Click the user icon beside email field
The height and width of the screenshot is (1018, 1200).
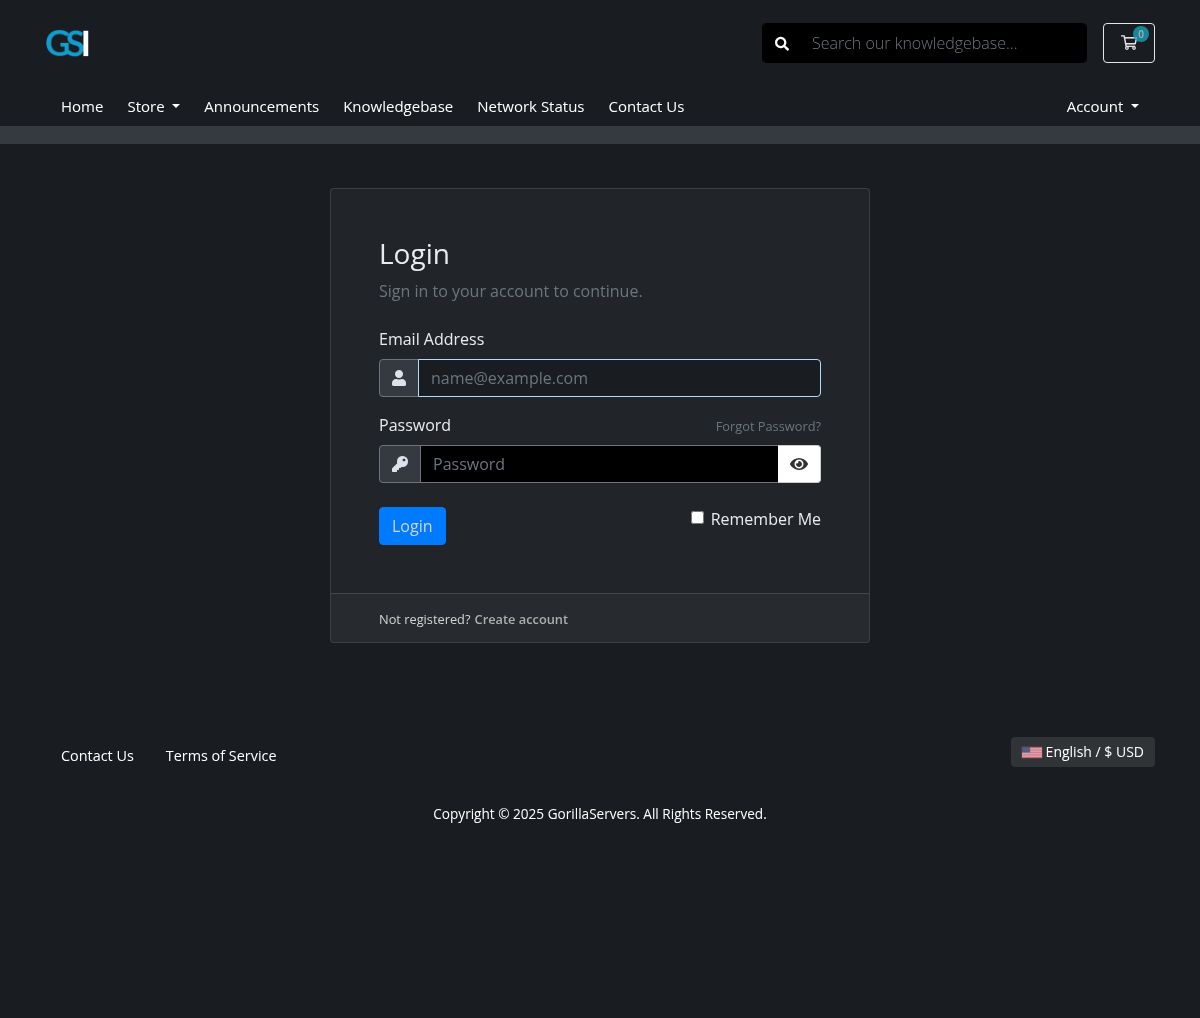[x=399, y=378]
